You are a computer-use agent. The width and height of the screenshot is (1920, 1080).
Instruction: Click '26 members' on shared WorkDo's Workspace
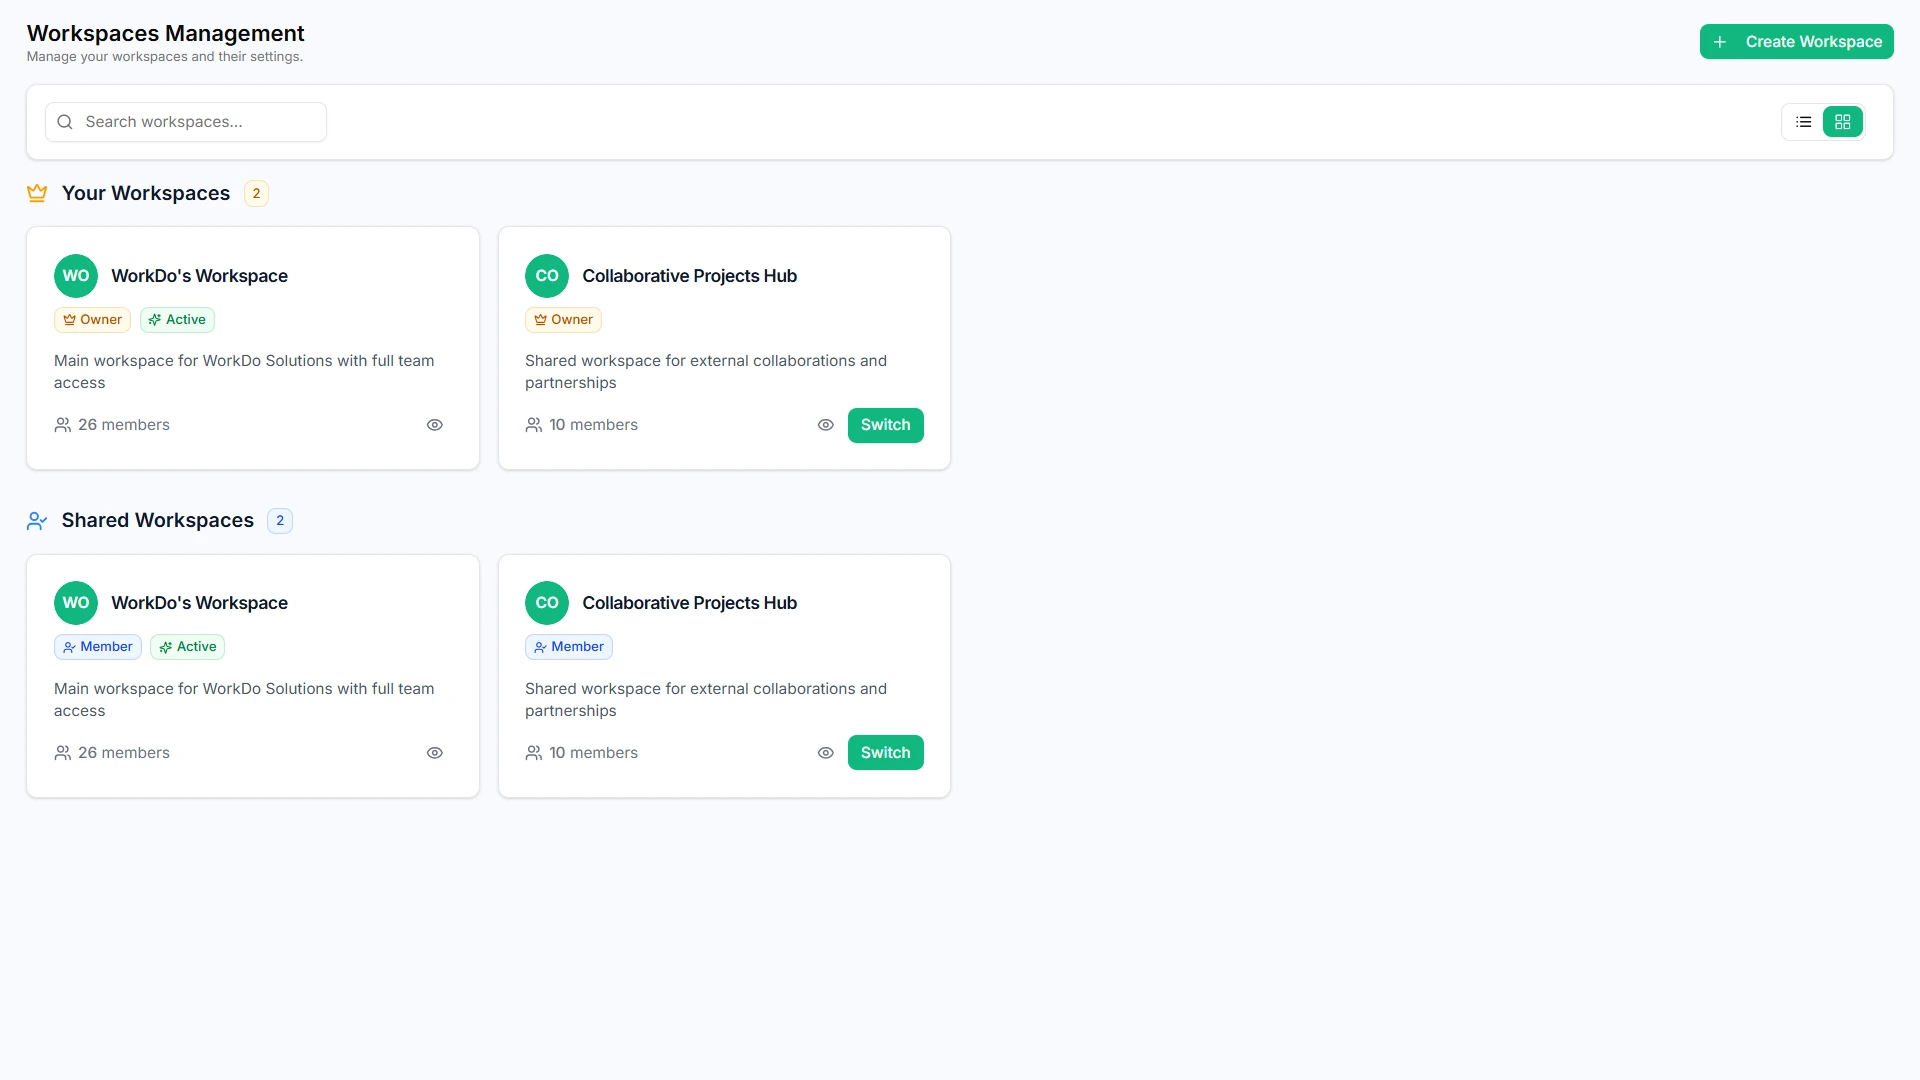pos(124,753)
